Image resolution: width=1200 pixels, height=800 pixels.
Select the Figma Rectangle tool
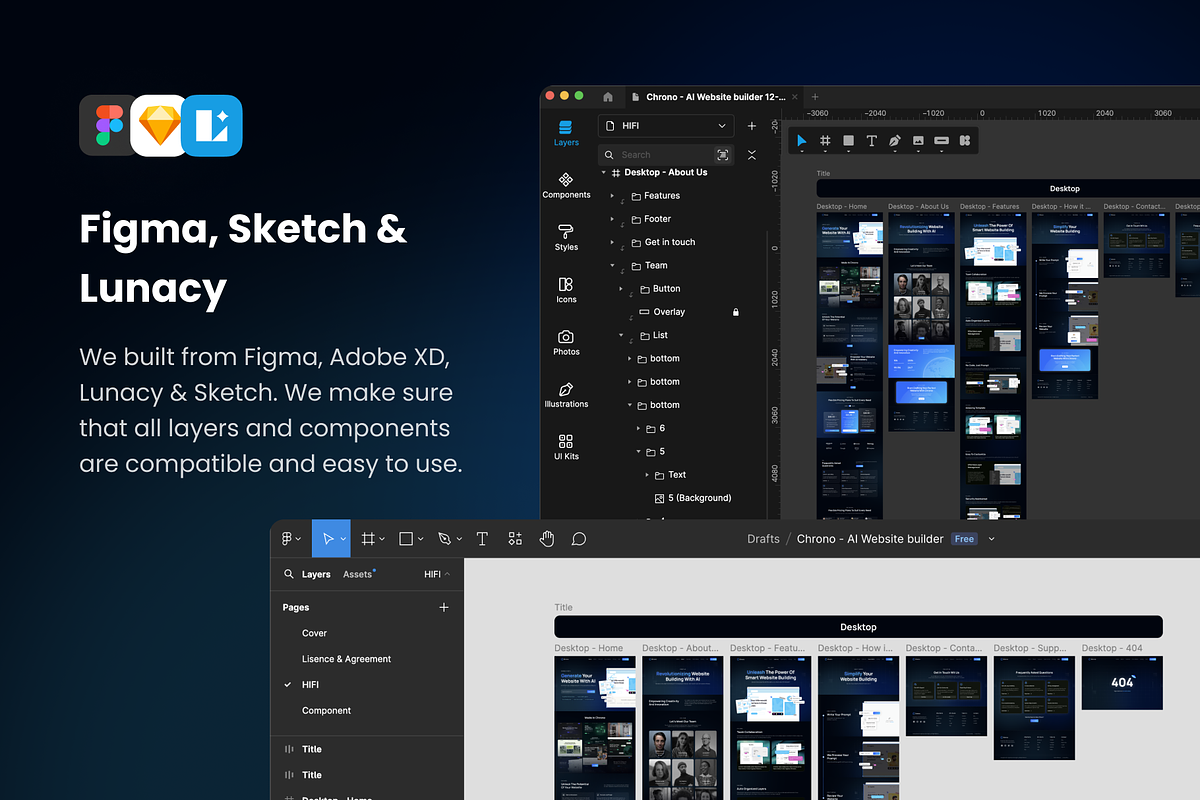[x=406, y=539]
